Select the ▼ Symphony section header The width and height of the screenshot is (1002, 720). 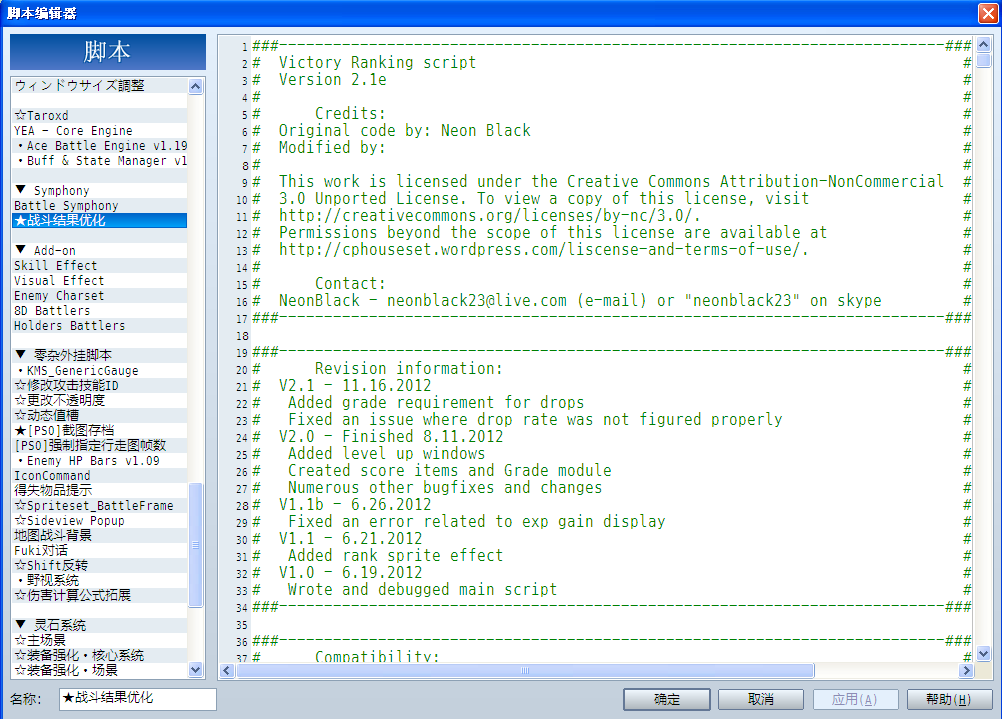(100, 190)
